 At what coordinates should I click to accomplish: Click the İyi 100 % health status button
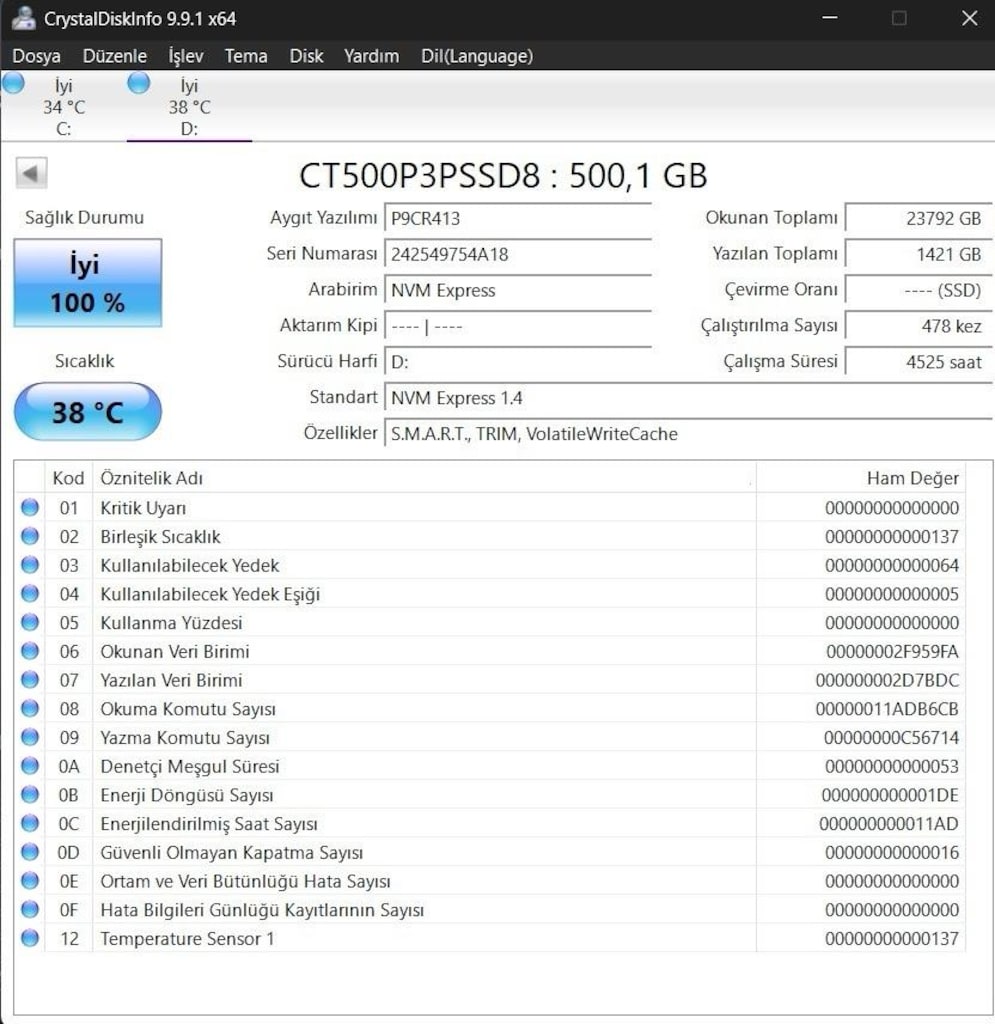87,283
